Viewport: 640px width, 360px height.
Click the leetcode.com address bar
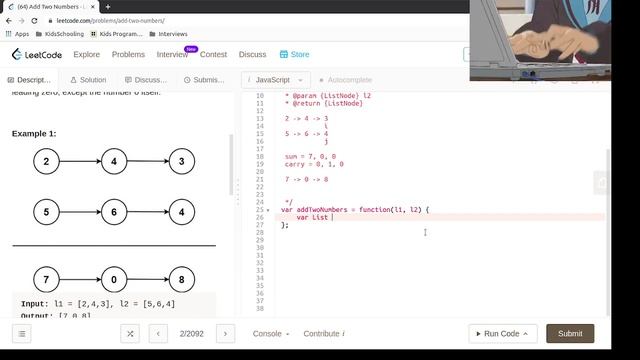tap(110, 20)
